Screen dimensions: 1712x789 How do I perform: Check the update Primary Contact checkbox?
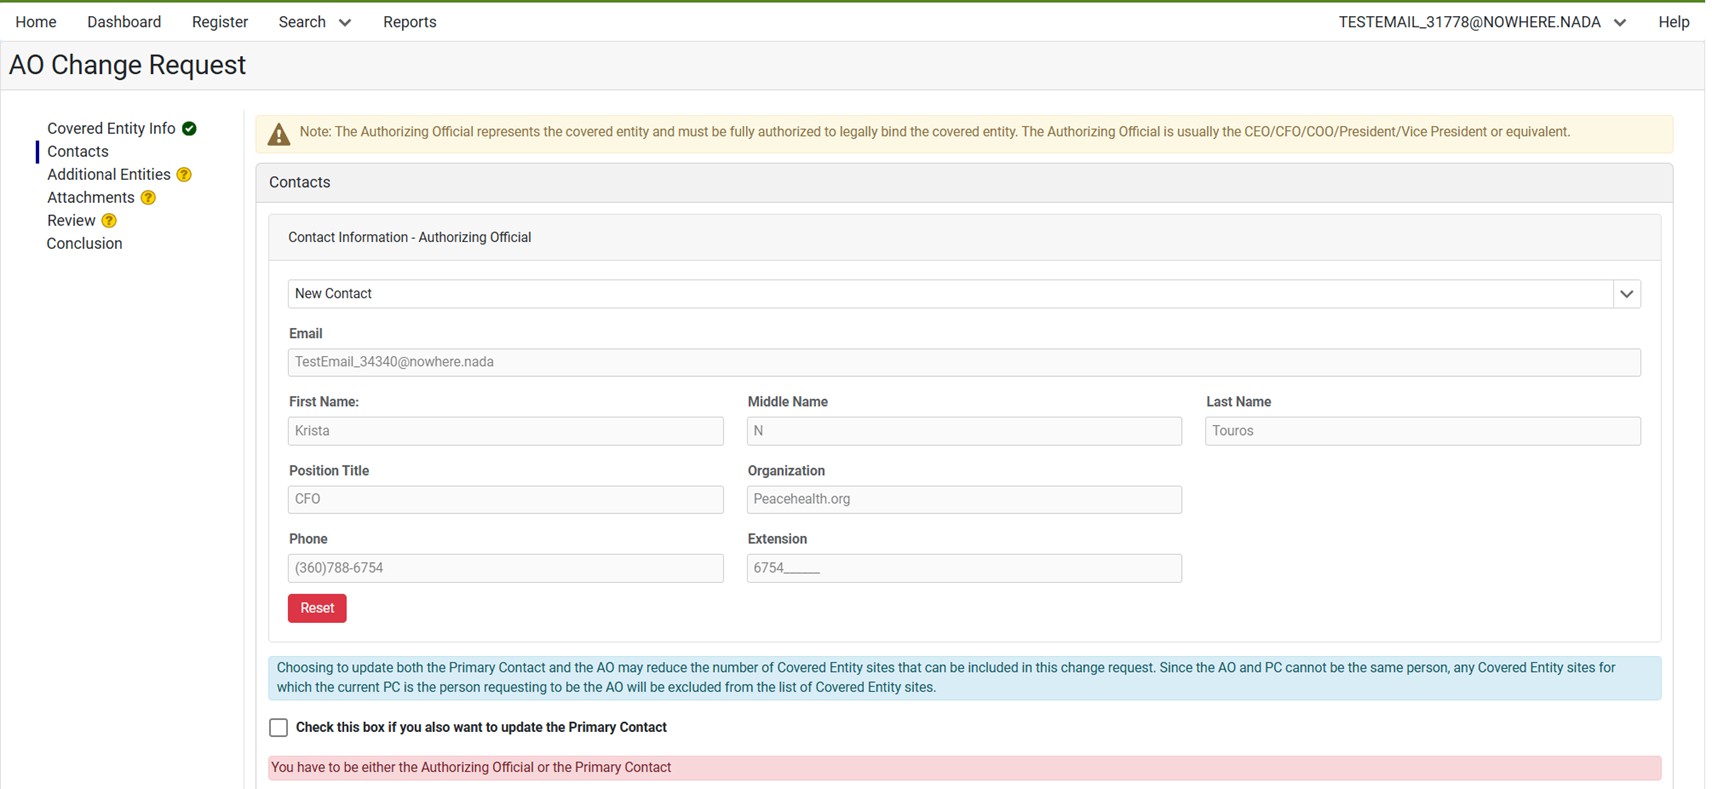point(279,728)
